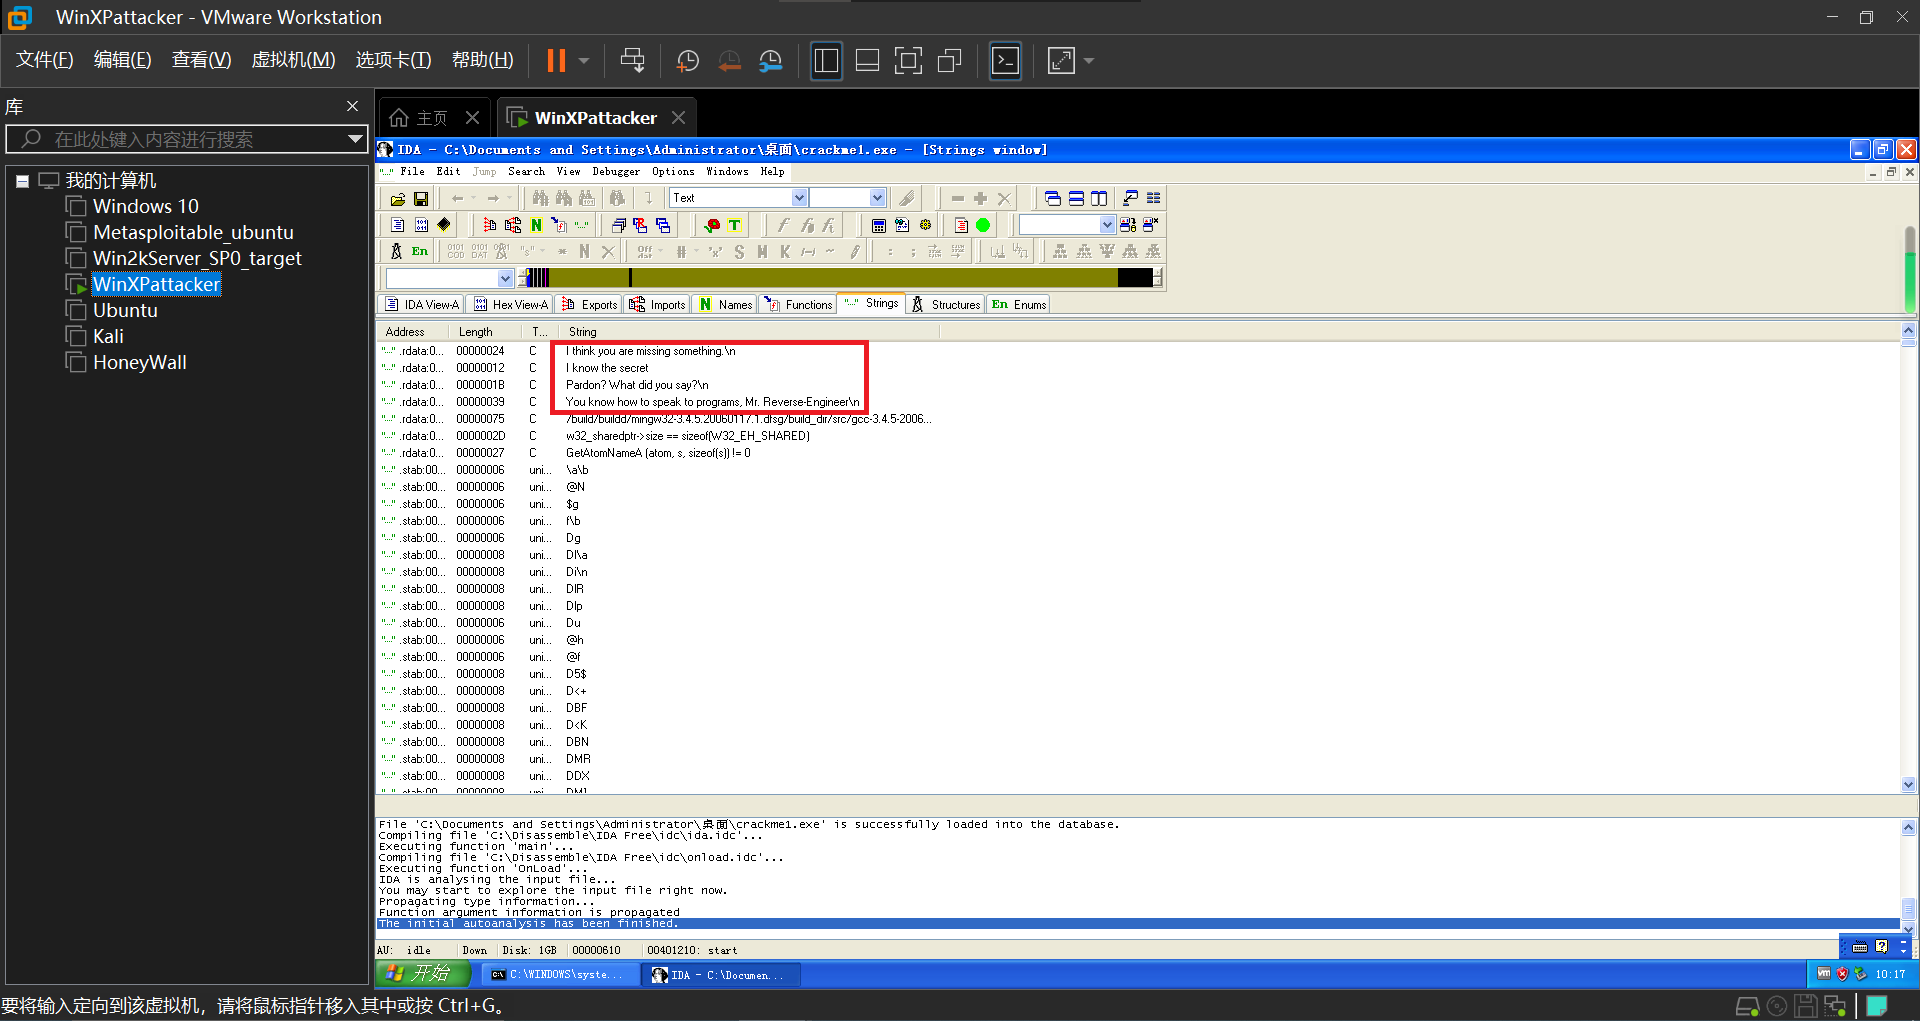The height and width of the screenshot is (1021, 1920).
Task: Open the debugger selection dropdown
Action: pyautogui.click(x=1107, y=225)
